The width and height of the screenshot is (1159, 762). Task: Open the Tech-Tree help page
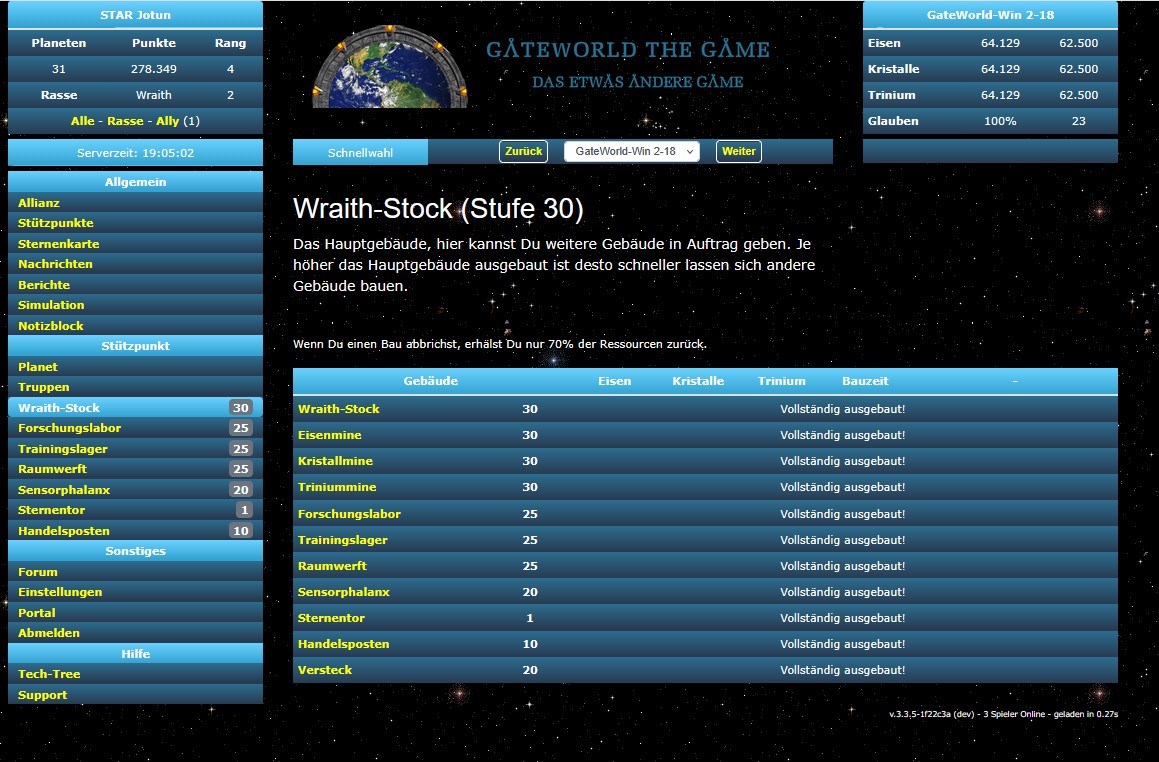click(x=49, y=674)
